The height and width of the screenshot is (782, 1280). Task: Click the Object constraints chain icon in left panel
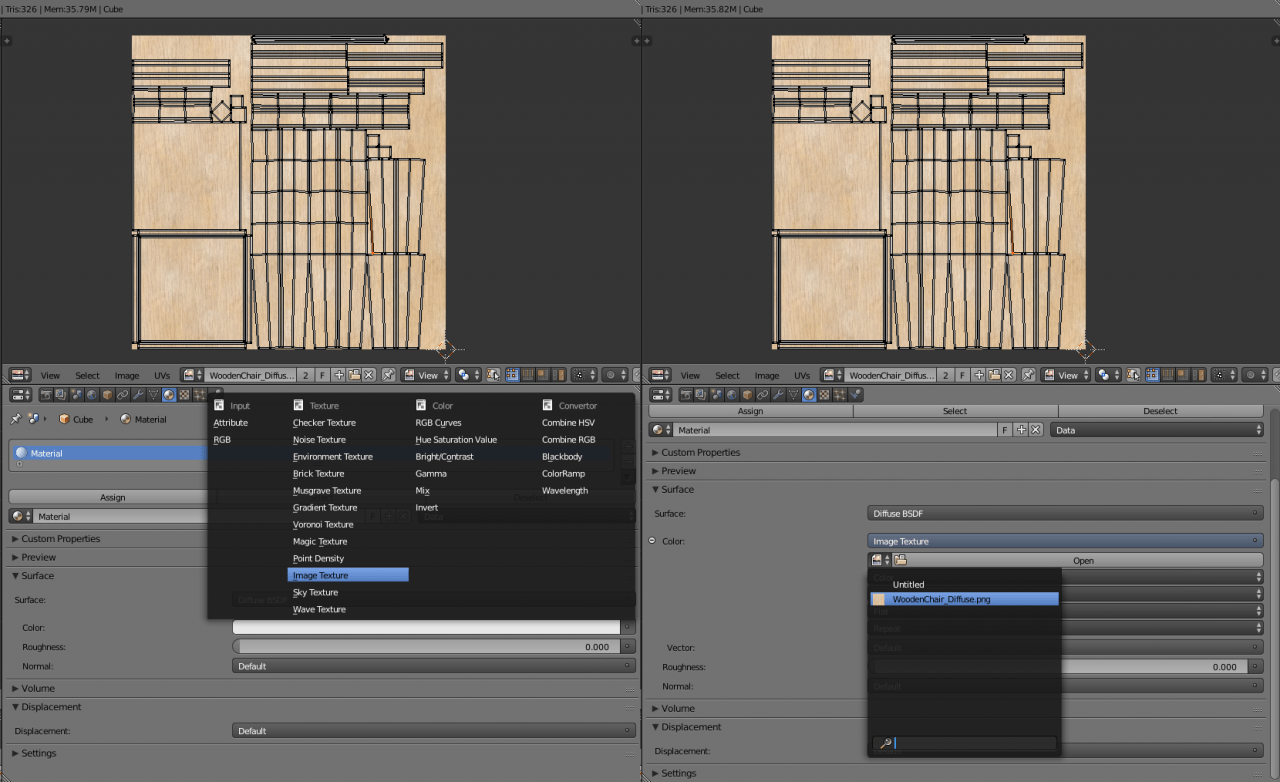[123, 395]
